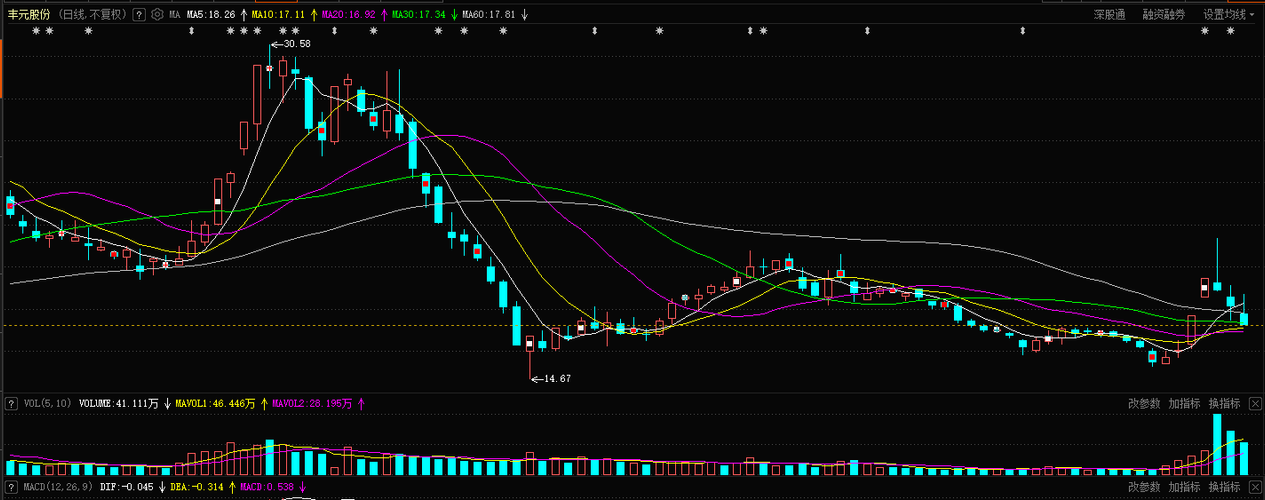This screenshot has height=500, width=1265.
Task: Click the 30.58 high price label
Action: (296, 44)
